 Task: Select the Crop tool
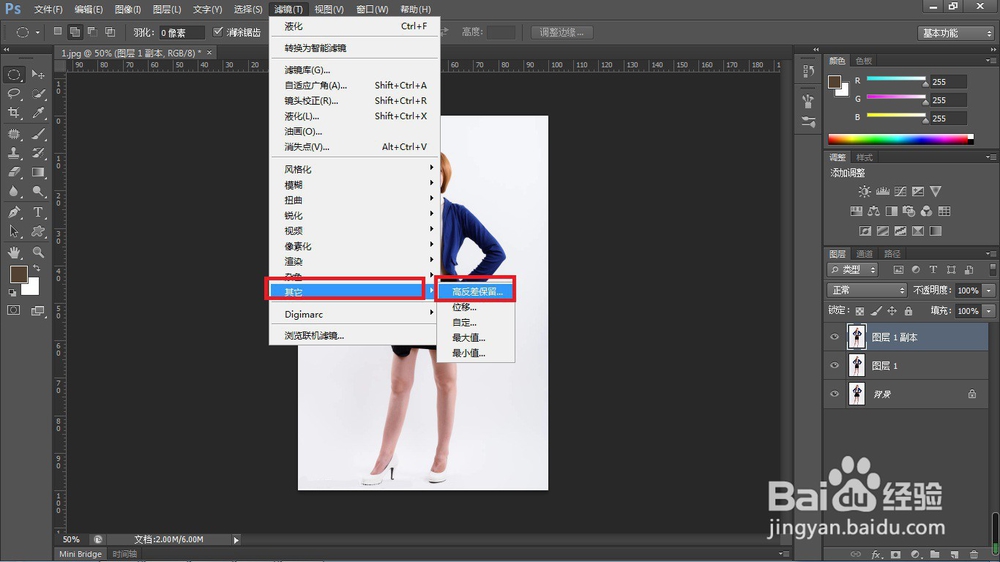[14, 113]
